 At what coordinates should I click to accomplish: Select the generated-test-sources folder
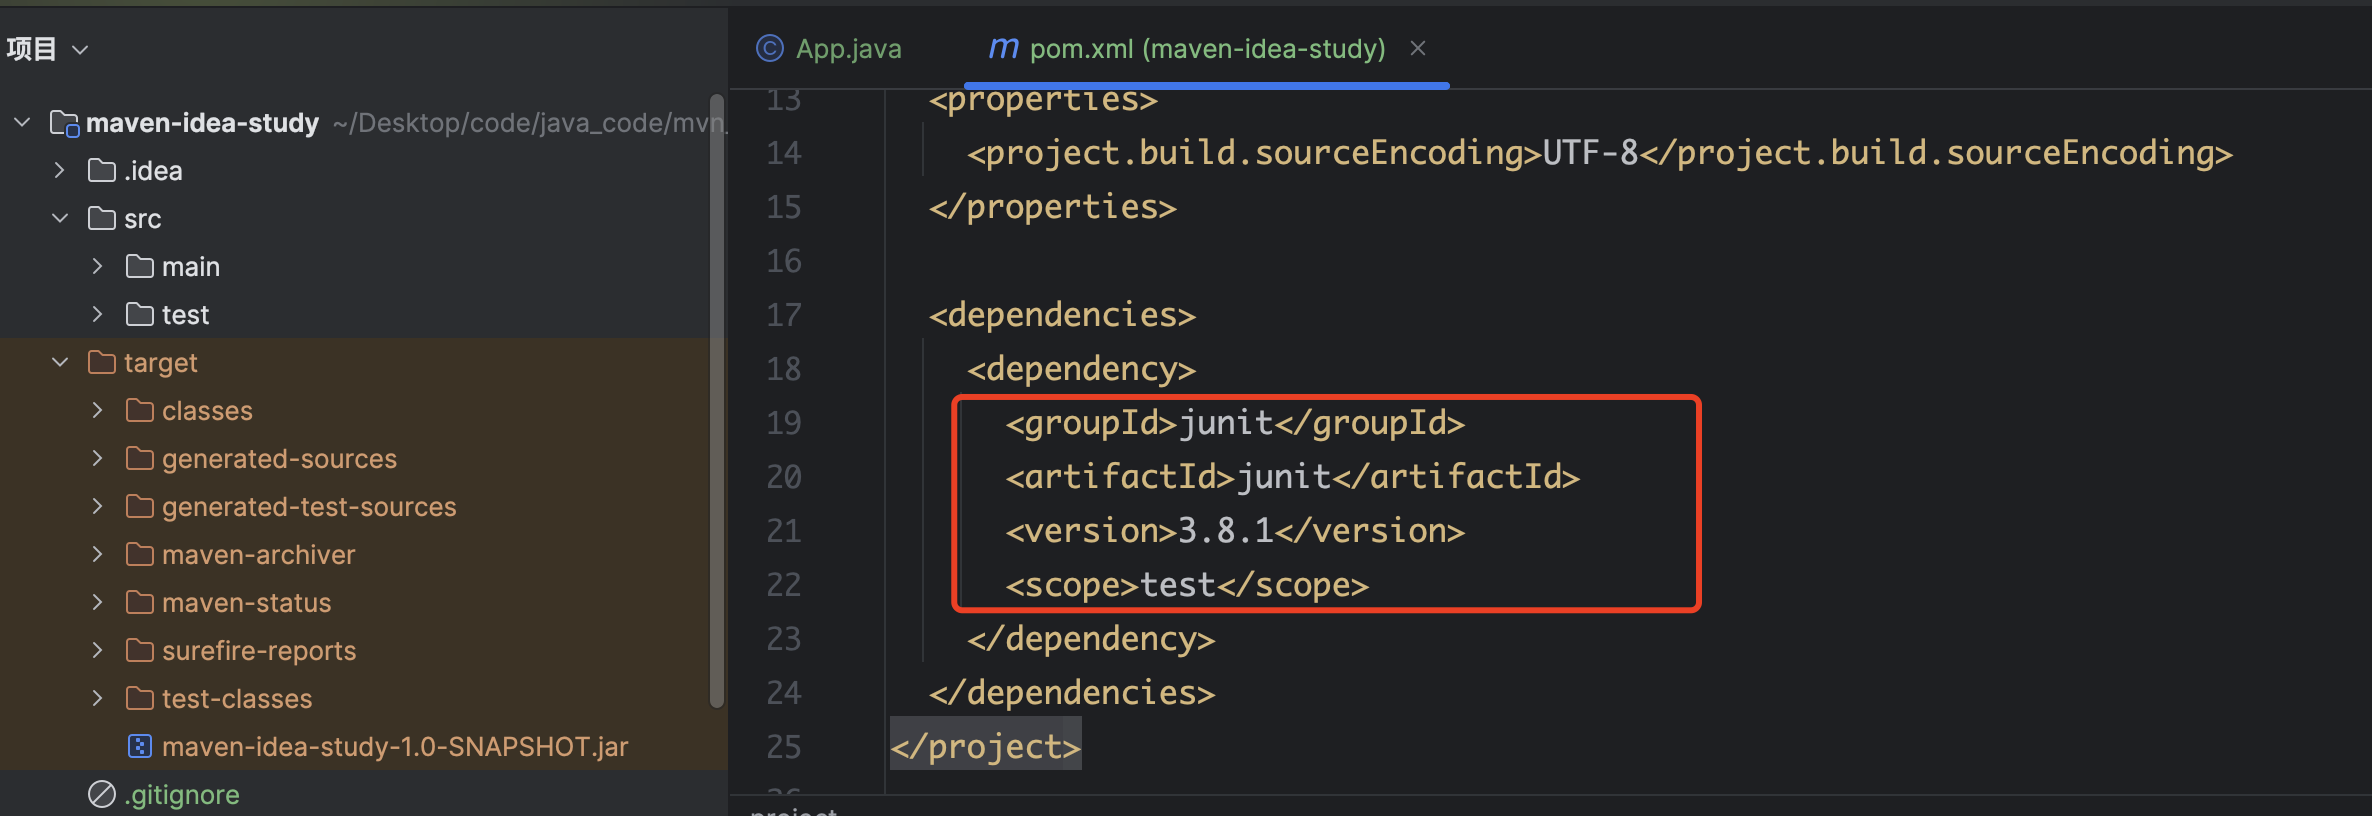tap(308, 507)
